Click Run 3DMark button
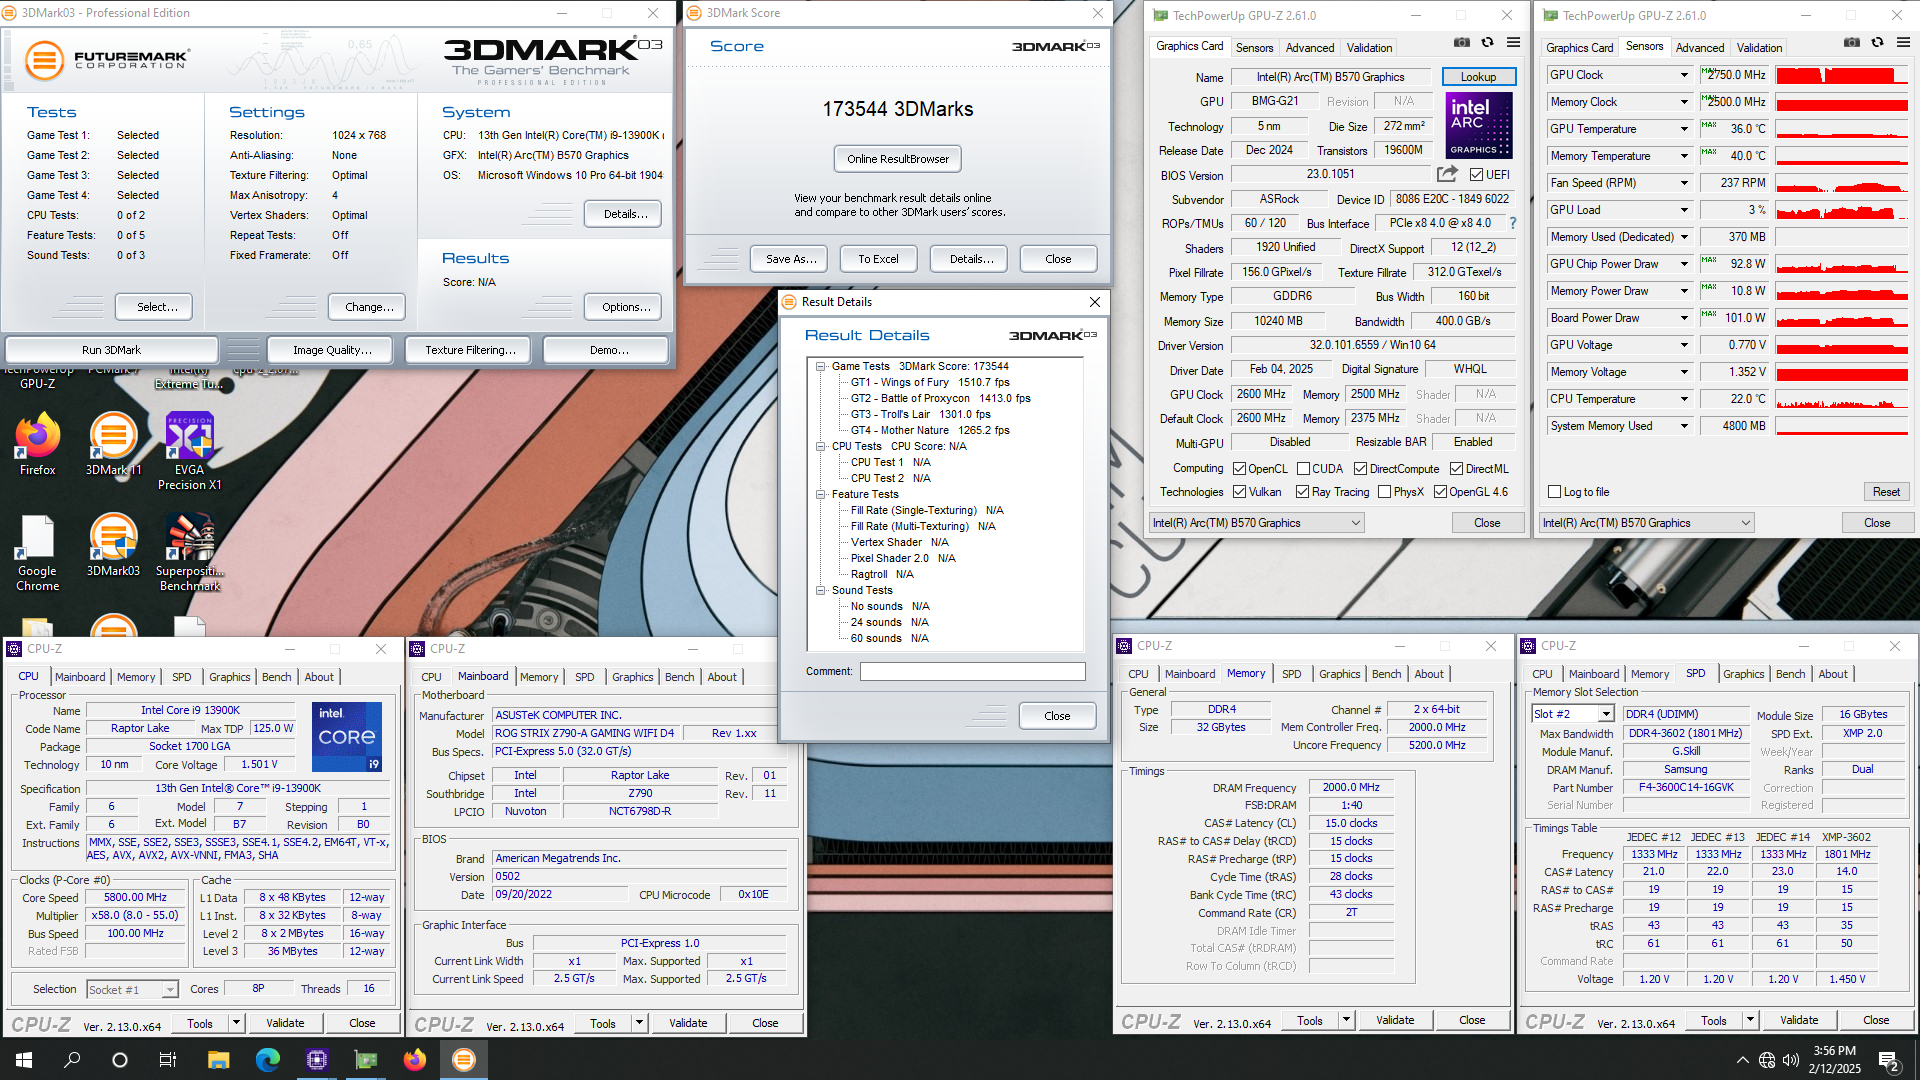Screen dimensions: 1920x1080 (x=111, y=350)
